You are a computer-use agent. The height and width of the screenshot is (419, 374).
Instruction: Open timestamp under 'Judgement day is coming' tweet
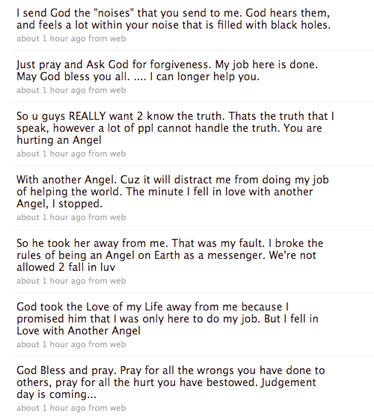(51, 408)
